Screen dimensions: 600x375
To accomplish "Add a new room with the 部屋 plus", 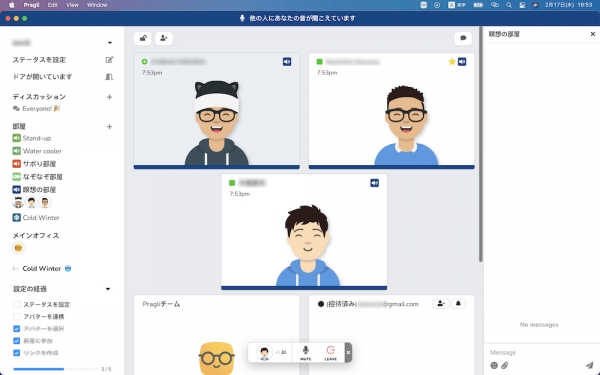I will (x=109, y=127).
